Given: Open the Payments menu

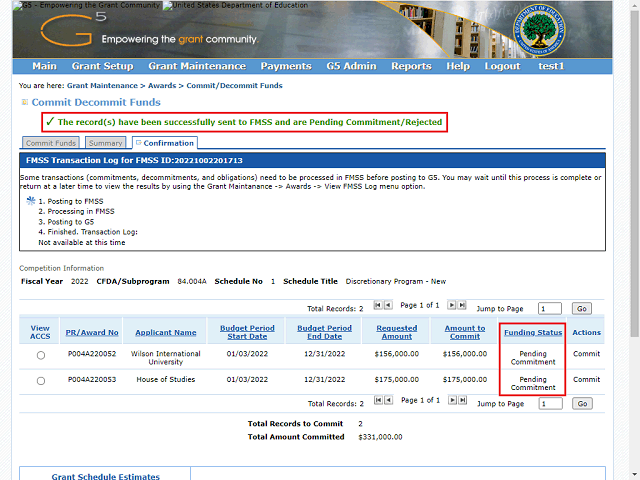Looking at the screenshot, I should pyautogui.click(x=286, y=66).
